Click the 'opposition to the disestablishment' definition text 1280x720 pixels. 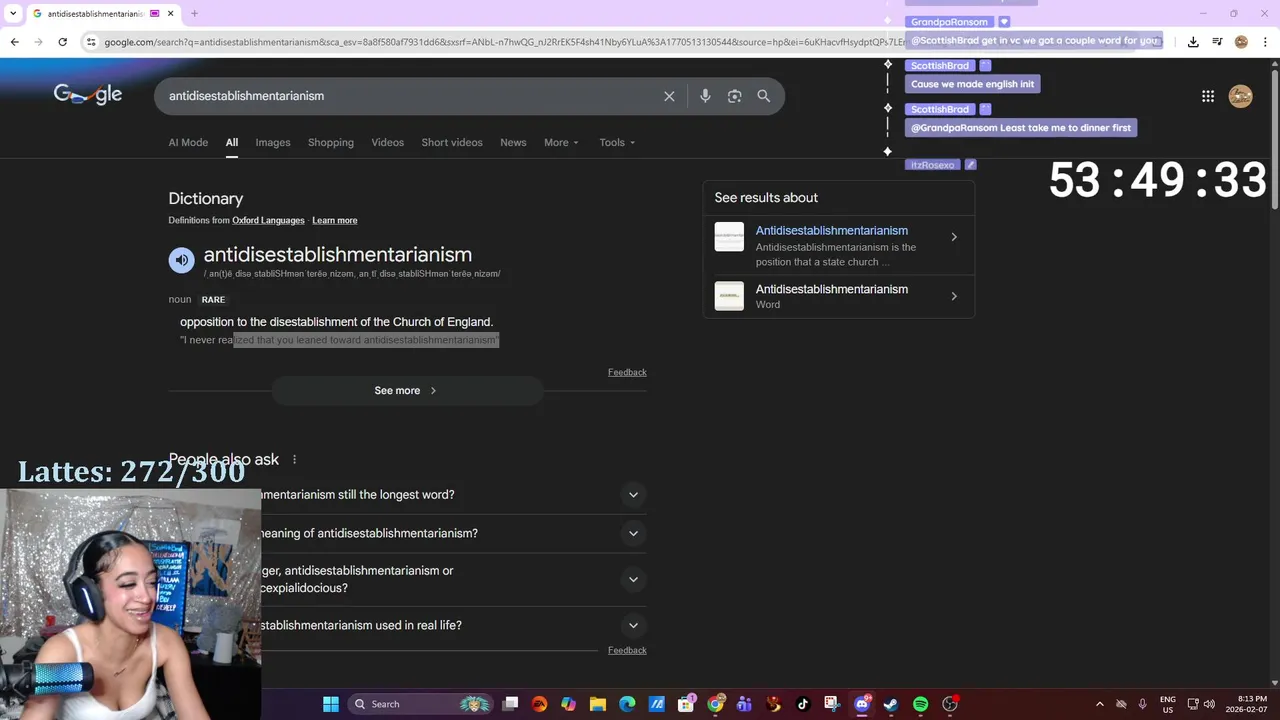click(x=336, y=322)
